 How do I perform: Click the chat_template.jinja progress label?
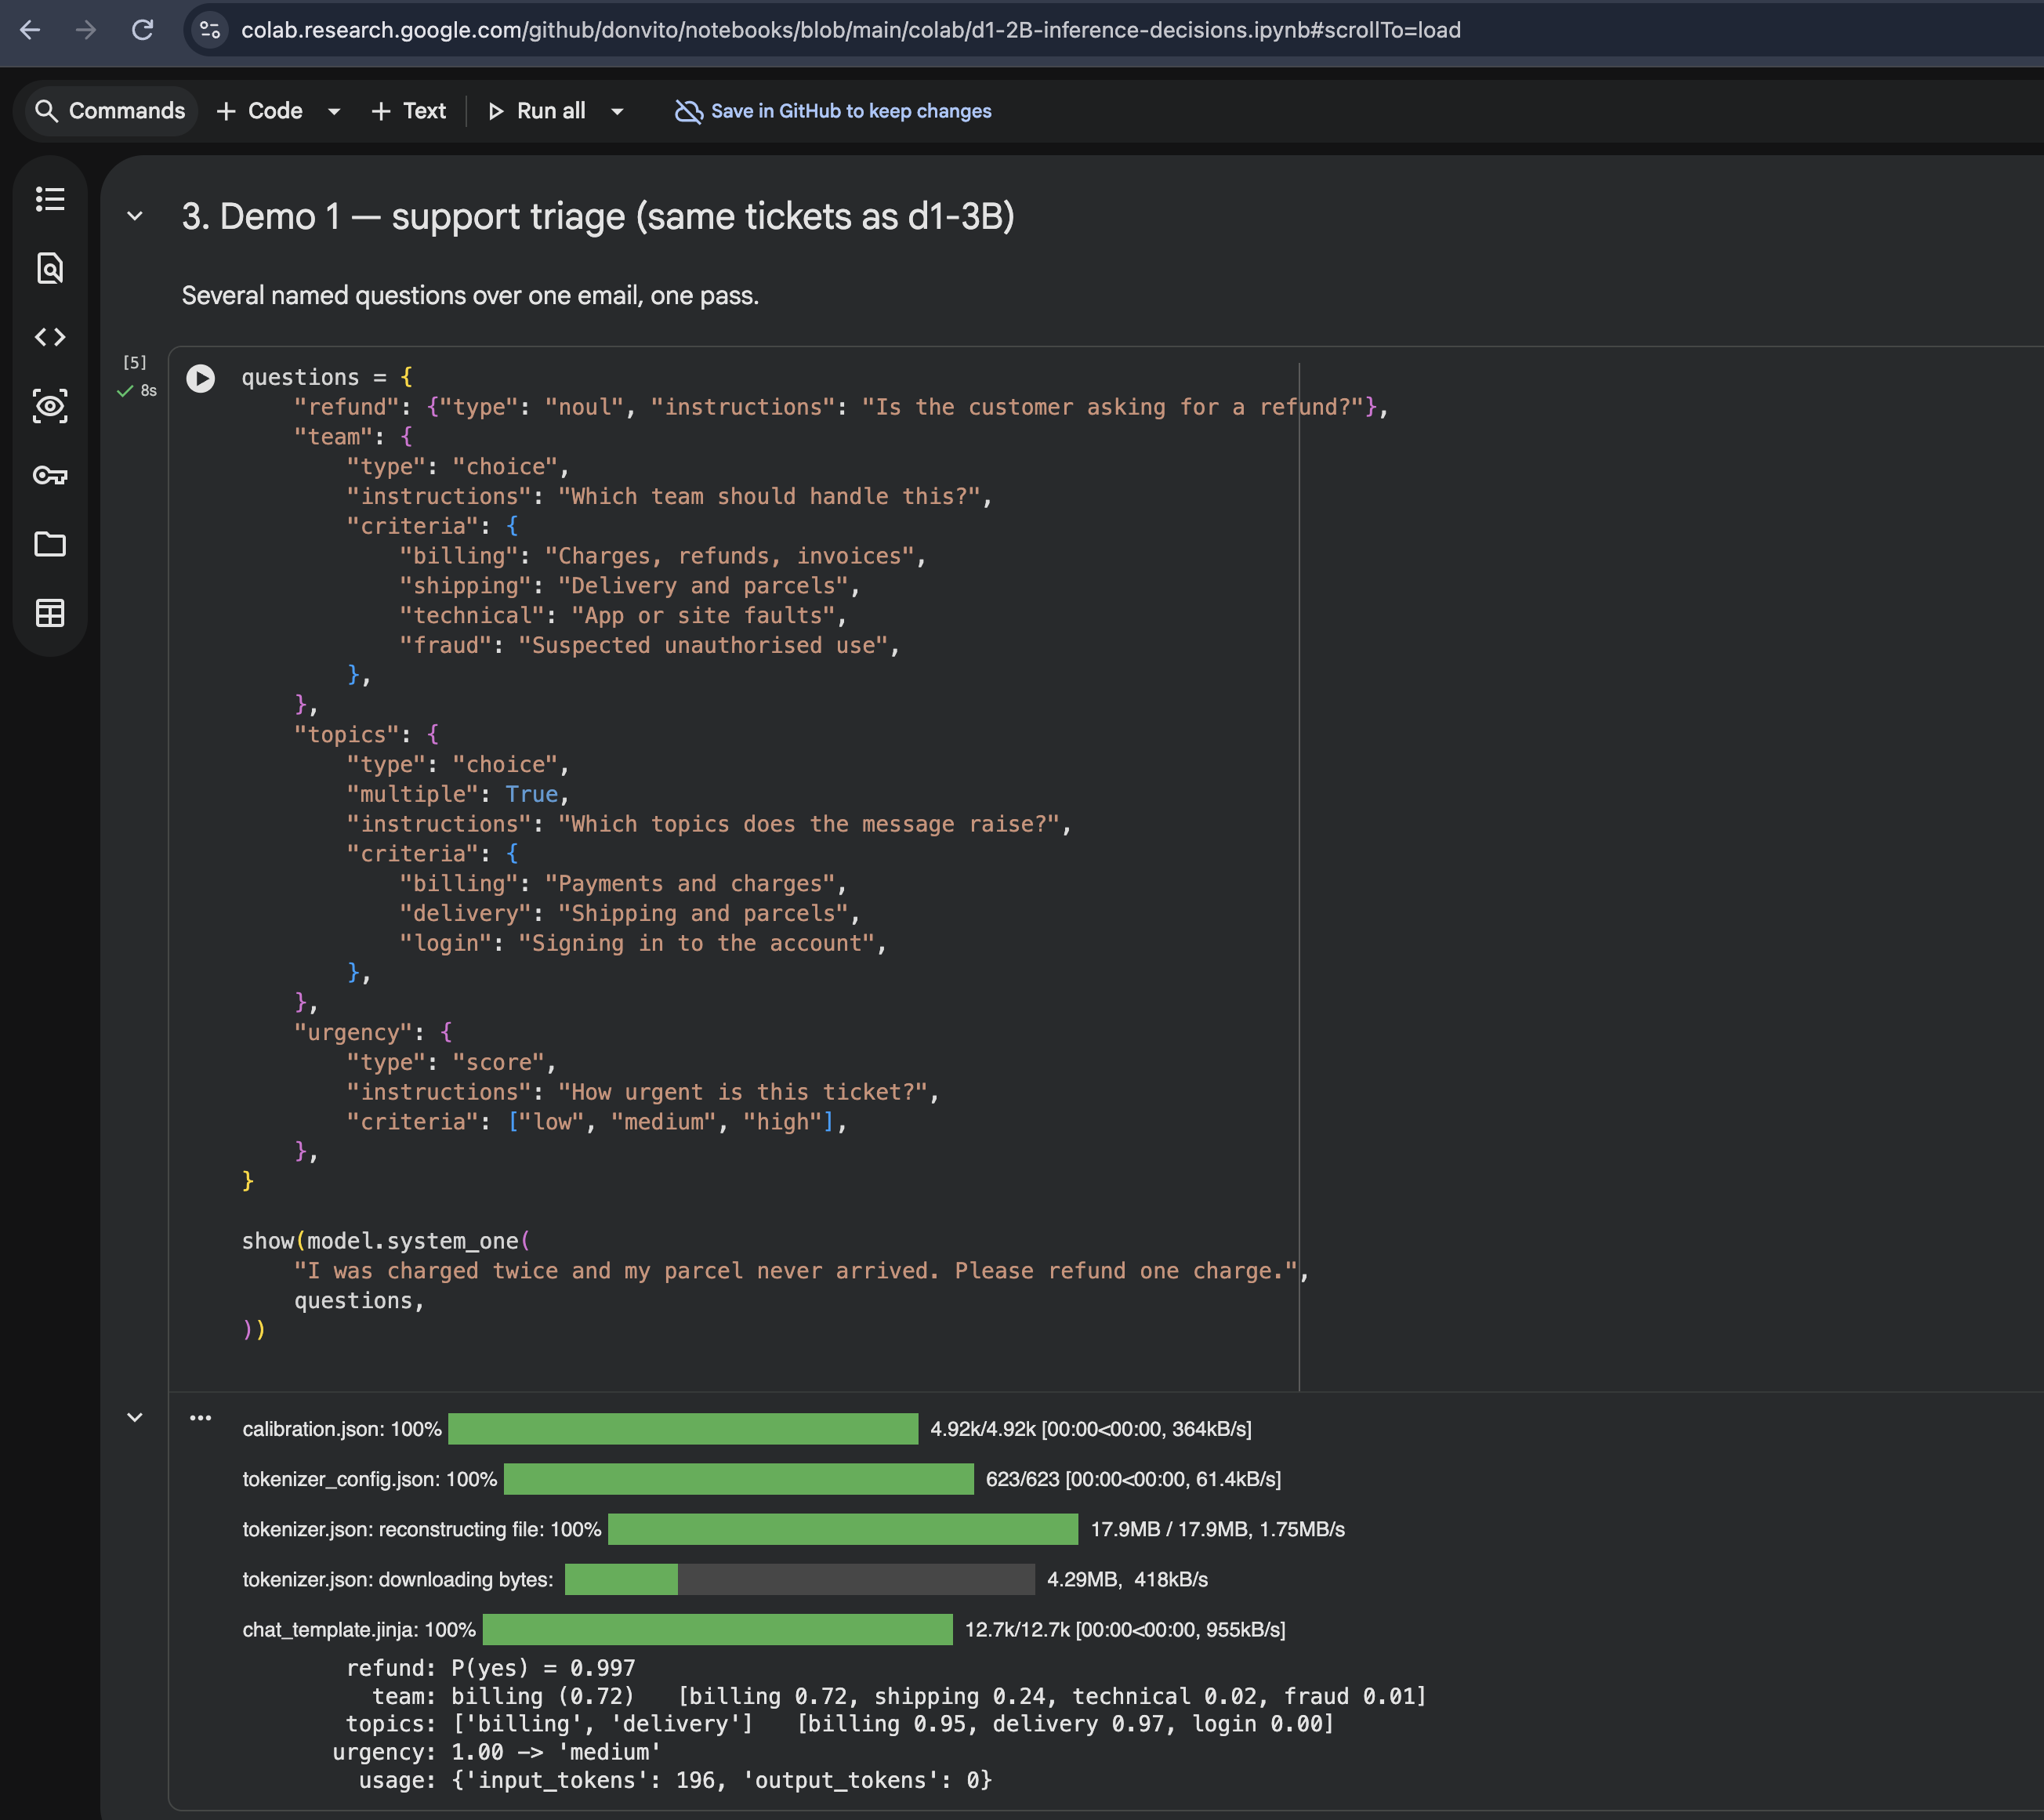(359, 1630)
